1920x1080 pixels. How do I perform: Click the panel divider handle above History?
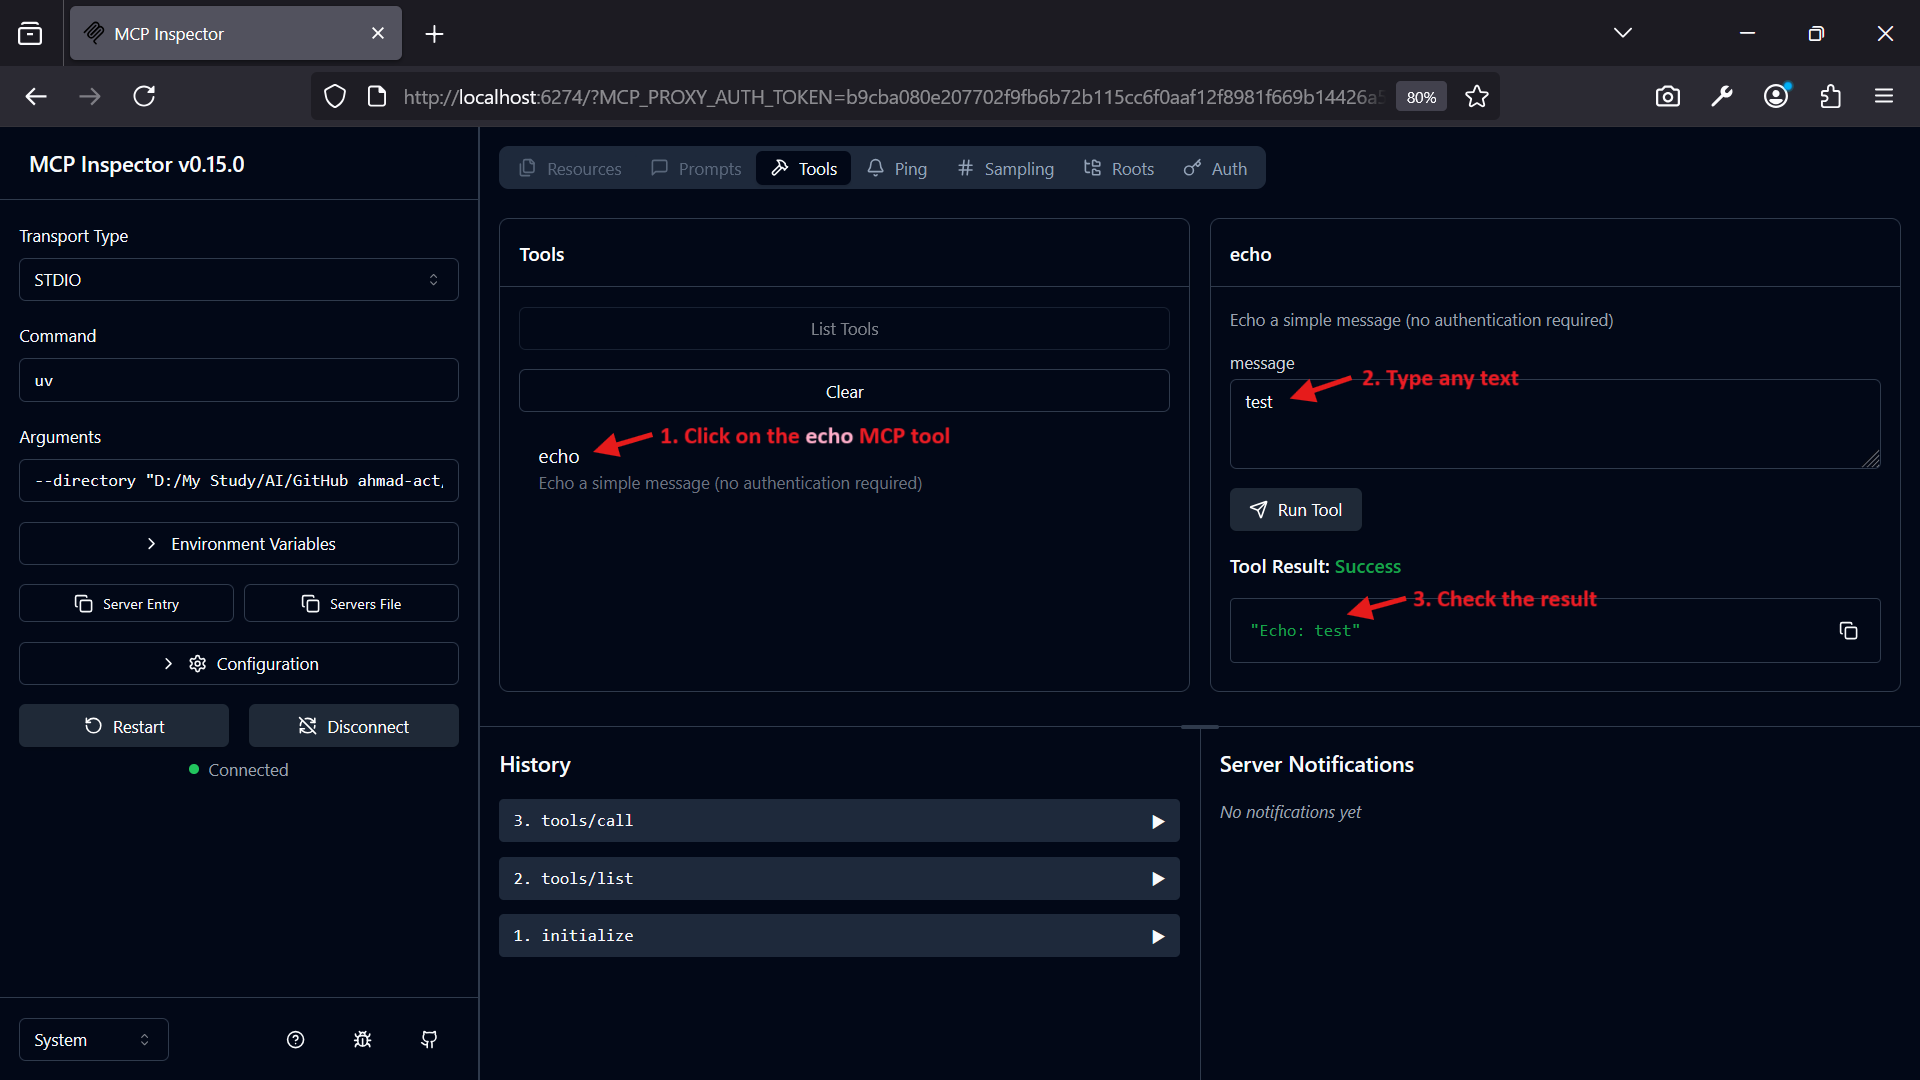click(1199, 727)
